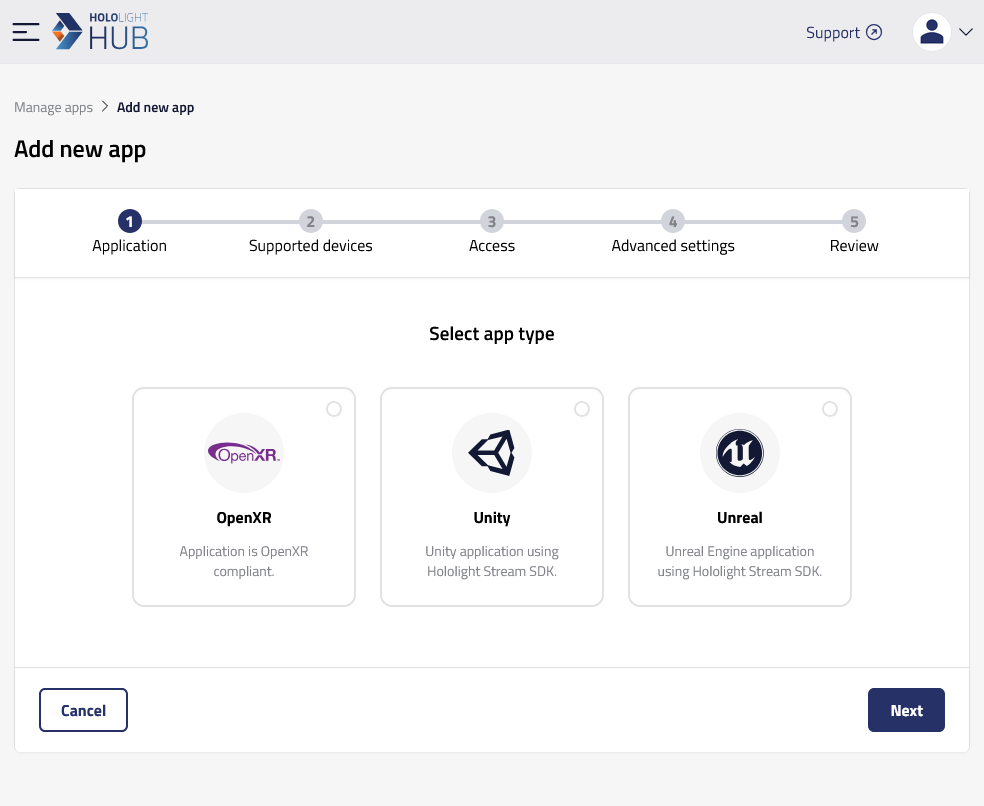Screen dimensions: 984x806
Task: Click step 1 Application circle
Action: (x=130, y=221)
